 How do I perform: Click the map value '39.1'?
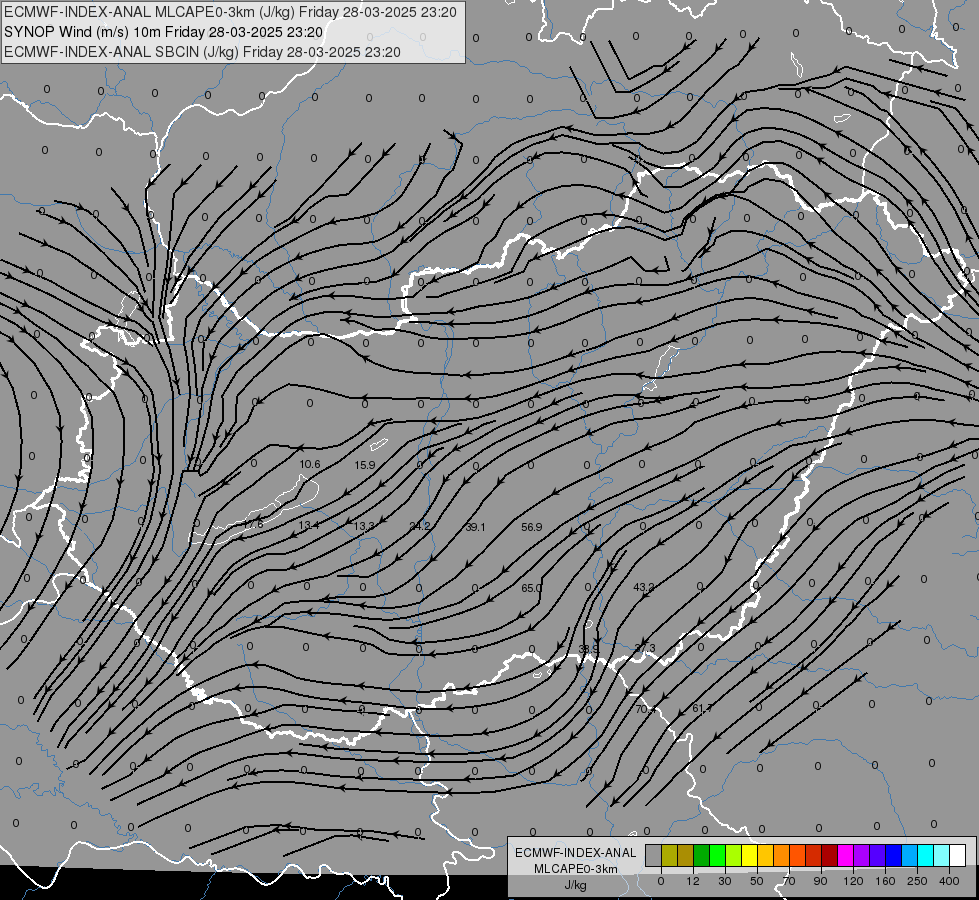[x=475, y=527]
